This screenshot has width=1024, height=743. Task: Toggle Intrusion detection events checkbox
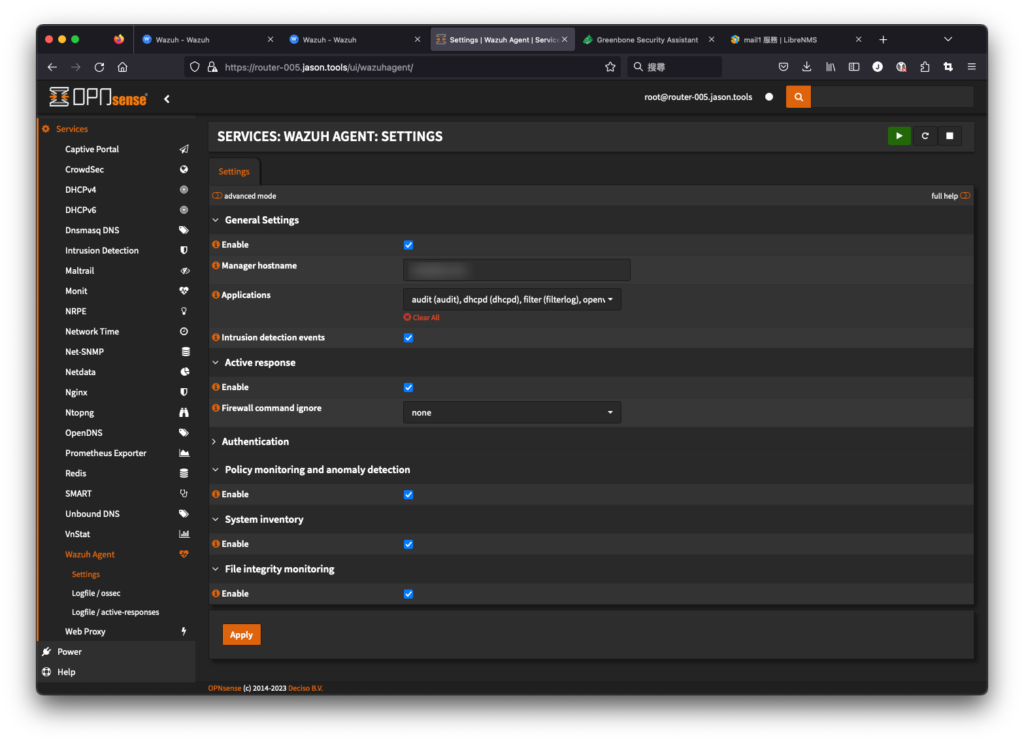(408, 338)
